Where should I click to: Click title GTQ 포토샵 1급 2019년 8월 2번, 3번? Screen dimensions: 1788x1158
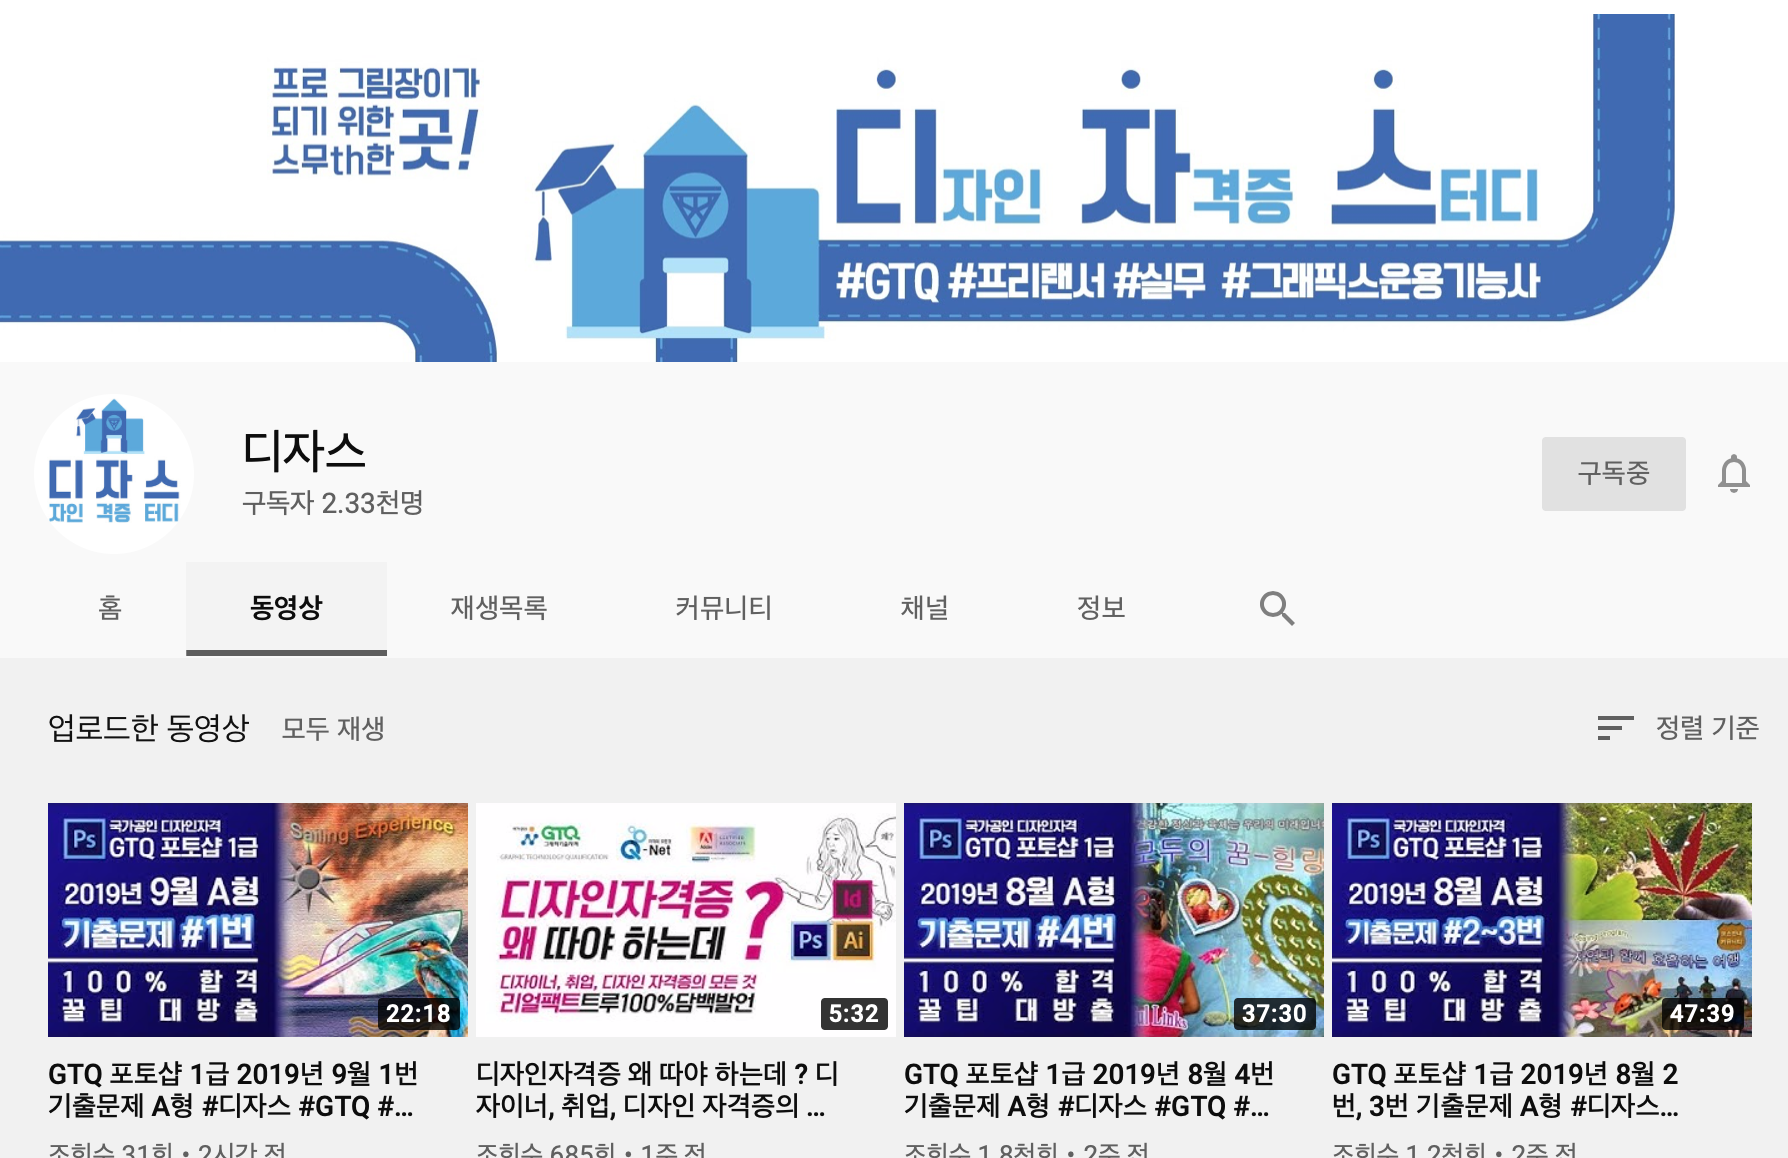(x=1505, y=1089)
